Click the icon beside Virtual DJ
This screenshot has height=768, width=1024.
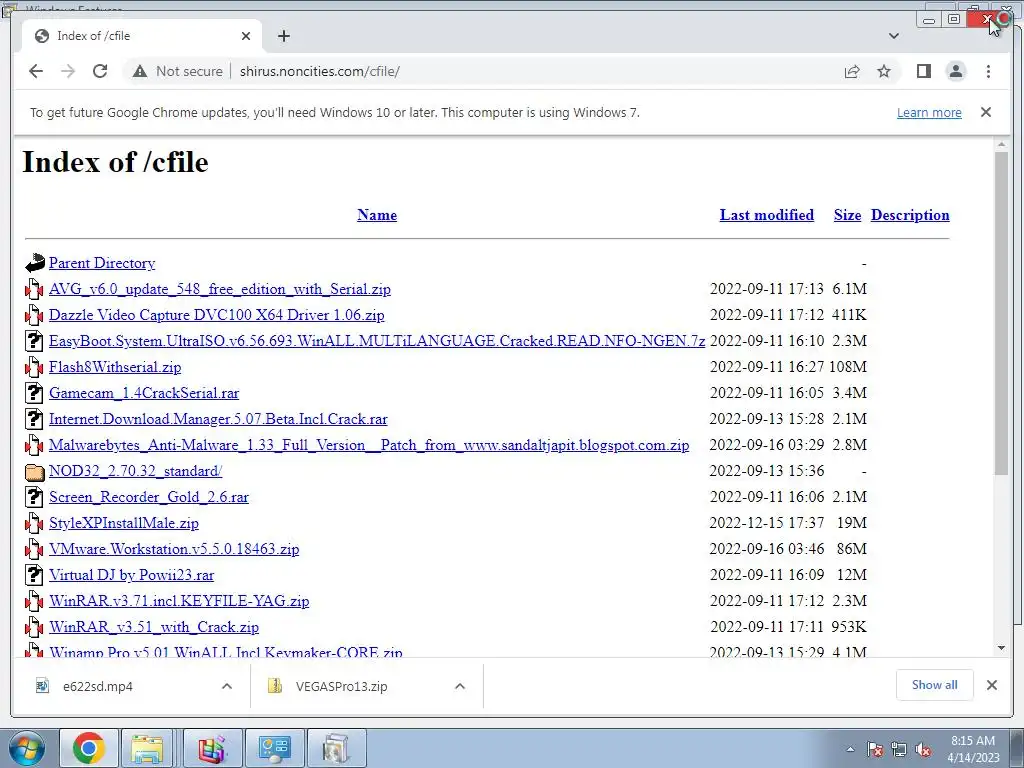point(34,575)
